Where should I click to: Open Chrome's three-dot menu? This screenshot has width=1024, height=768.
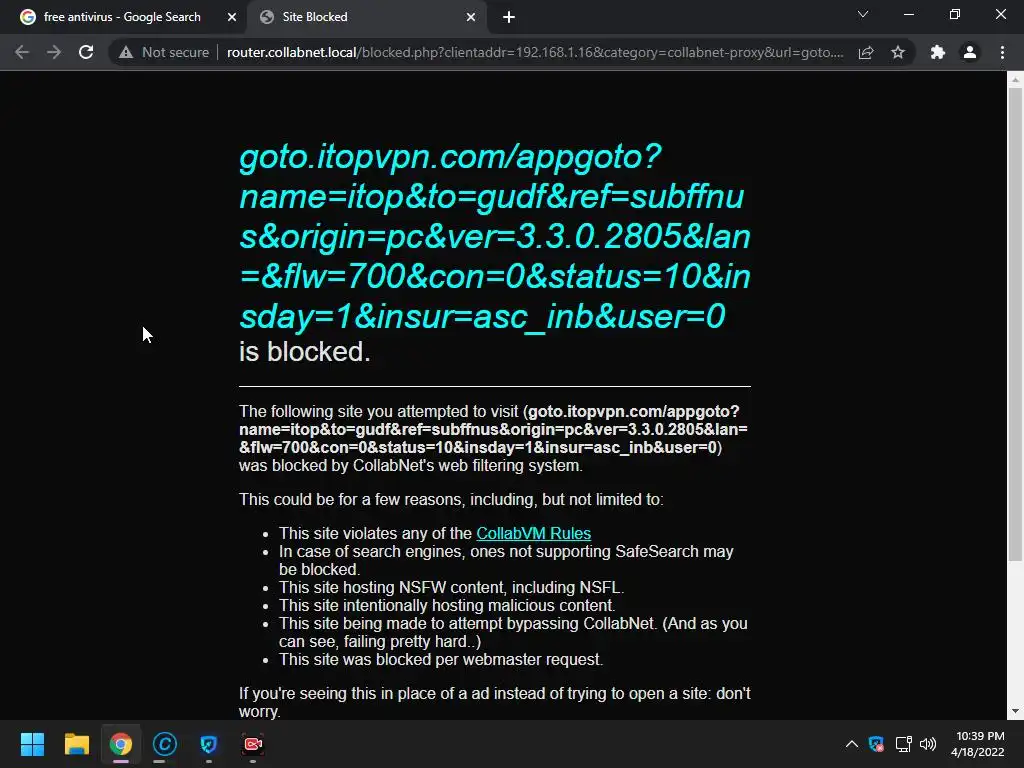[1002, 52]
